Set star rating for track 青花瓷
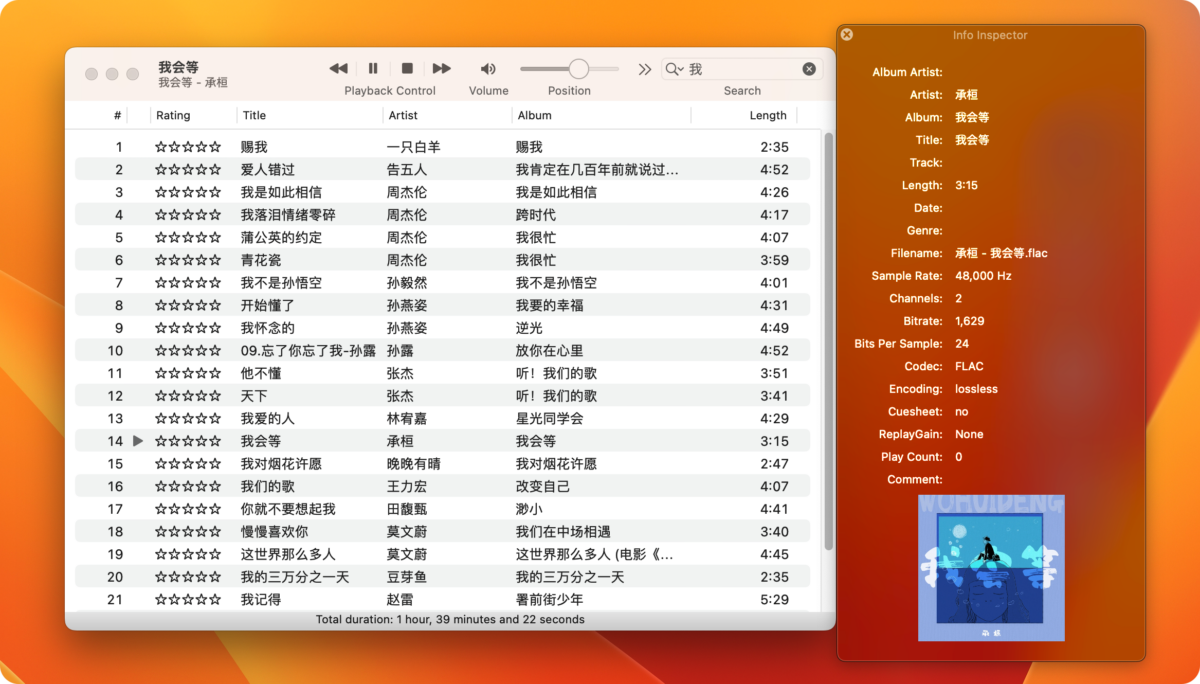This screenshot has height=684, width=1200. (x=188, y=260)
